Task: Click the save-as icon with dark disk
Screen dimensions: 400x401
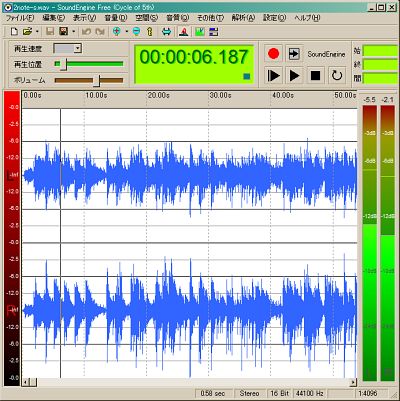Action: [63, 32]
